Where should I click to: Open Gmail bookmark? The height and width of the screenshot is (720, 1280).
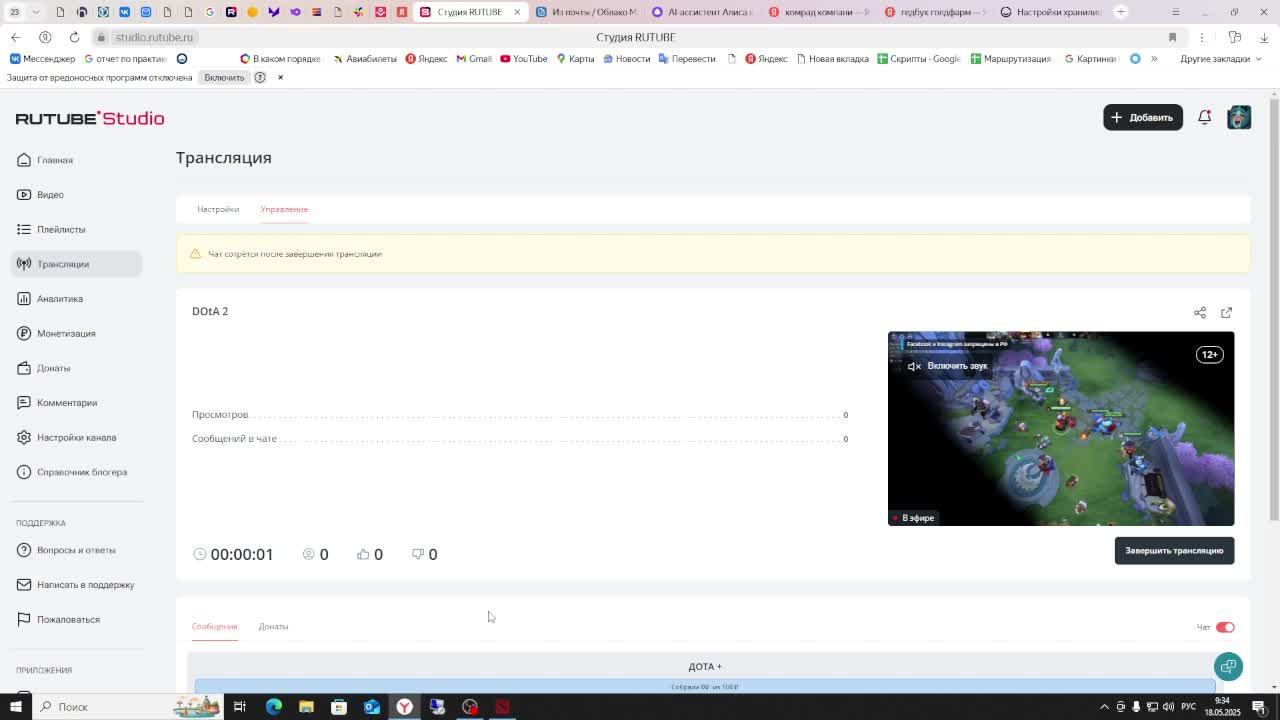click(x=474, y=59)
